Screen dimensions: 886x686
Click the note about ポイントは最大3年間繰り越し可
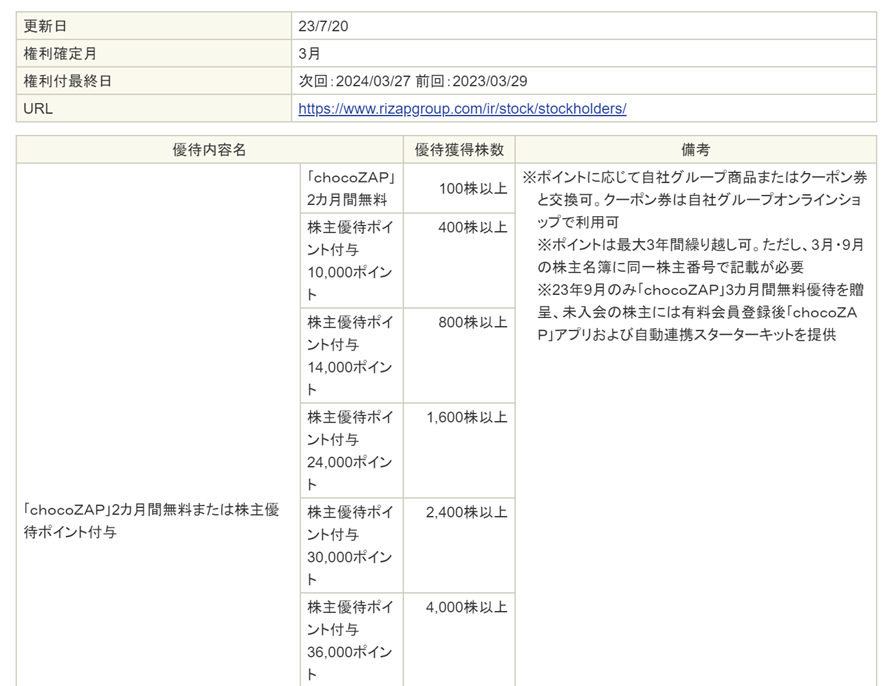tap(701, 255)
